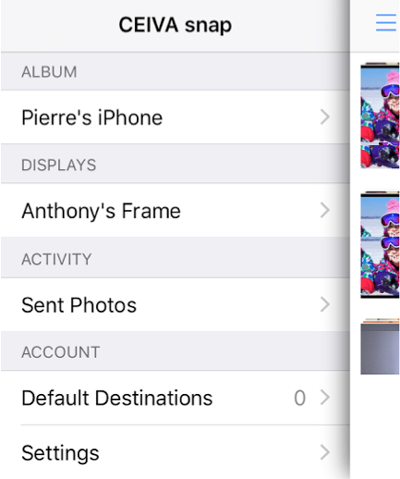
Task: Tap the blue hamburger menu icon
Action: (386, 23)
